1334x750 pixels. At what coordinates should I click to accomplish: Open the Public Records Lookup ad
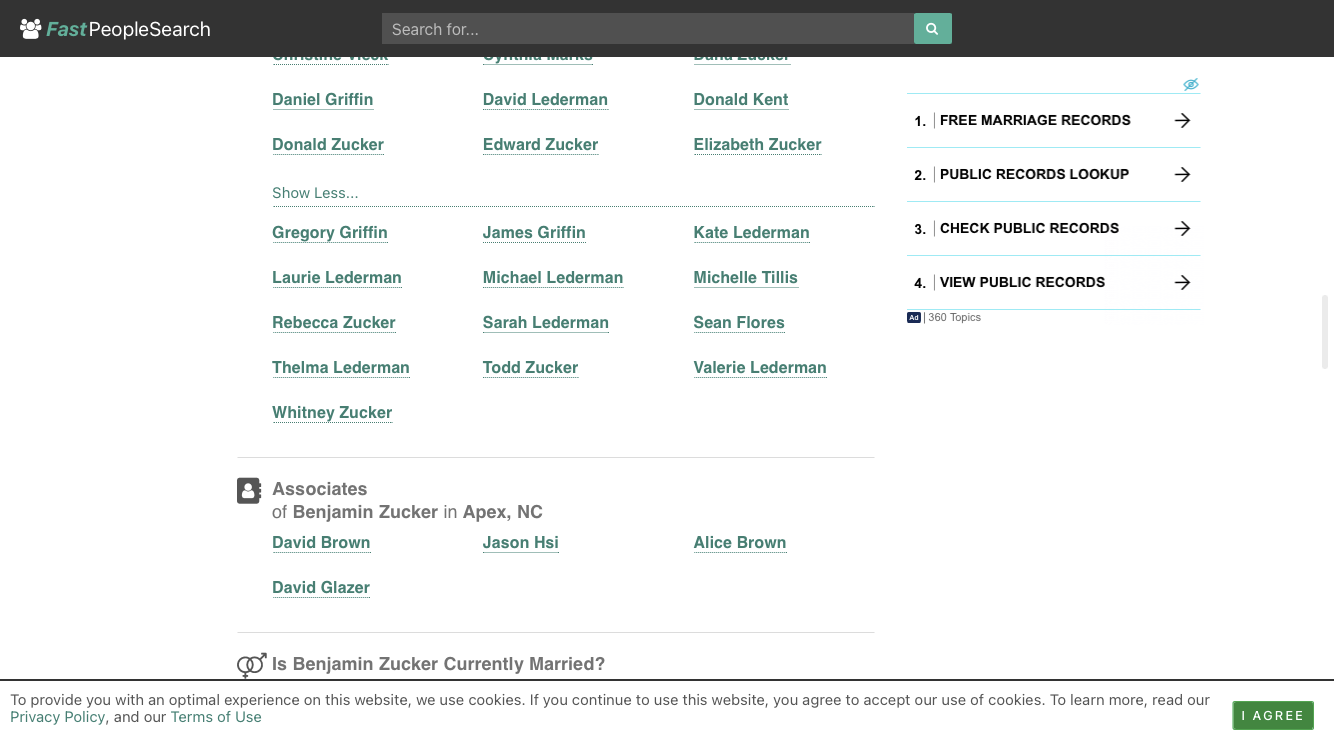click(1053, 174)
